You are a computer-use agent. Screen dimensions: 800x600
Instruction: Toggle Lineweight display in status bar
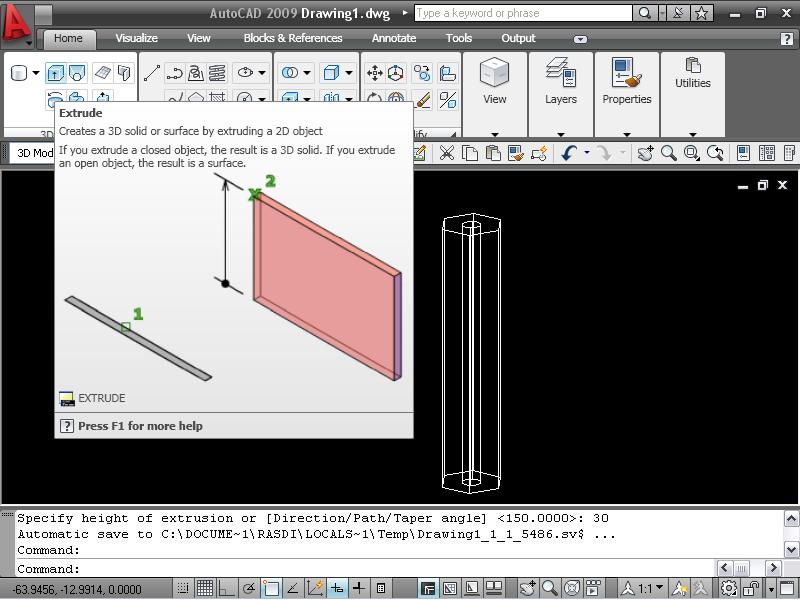pyautogui.click(x=359, y=588)
